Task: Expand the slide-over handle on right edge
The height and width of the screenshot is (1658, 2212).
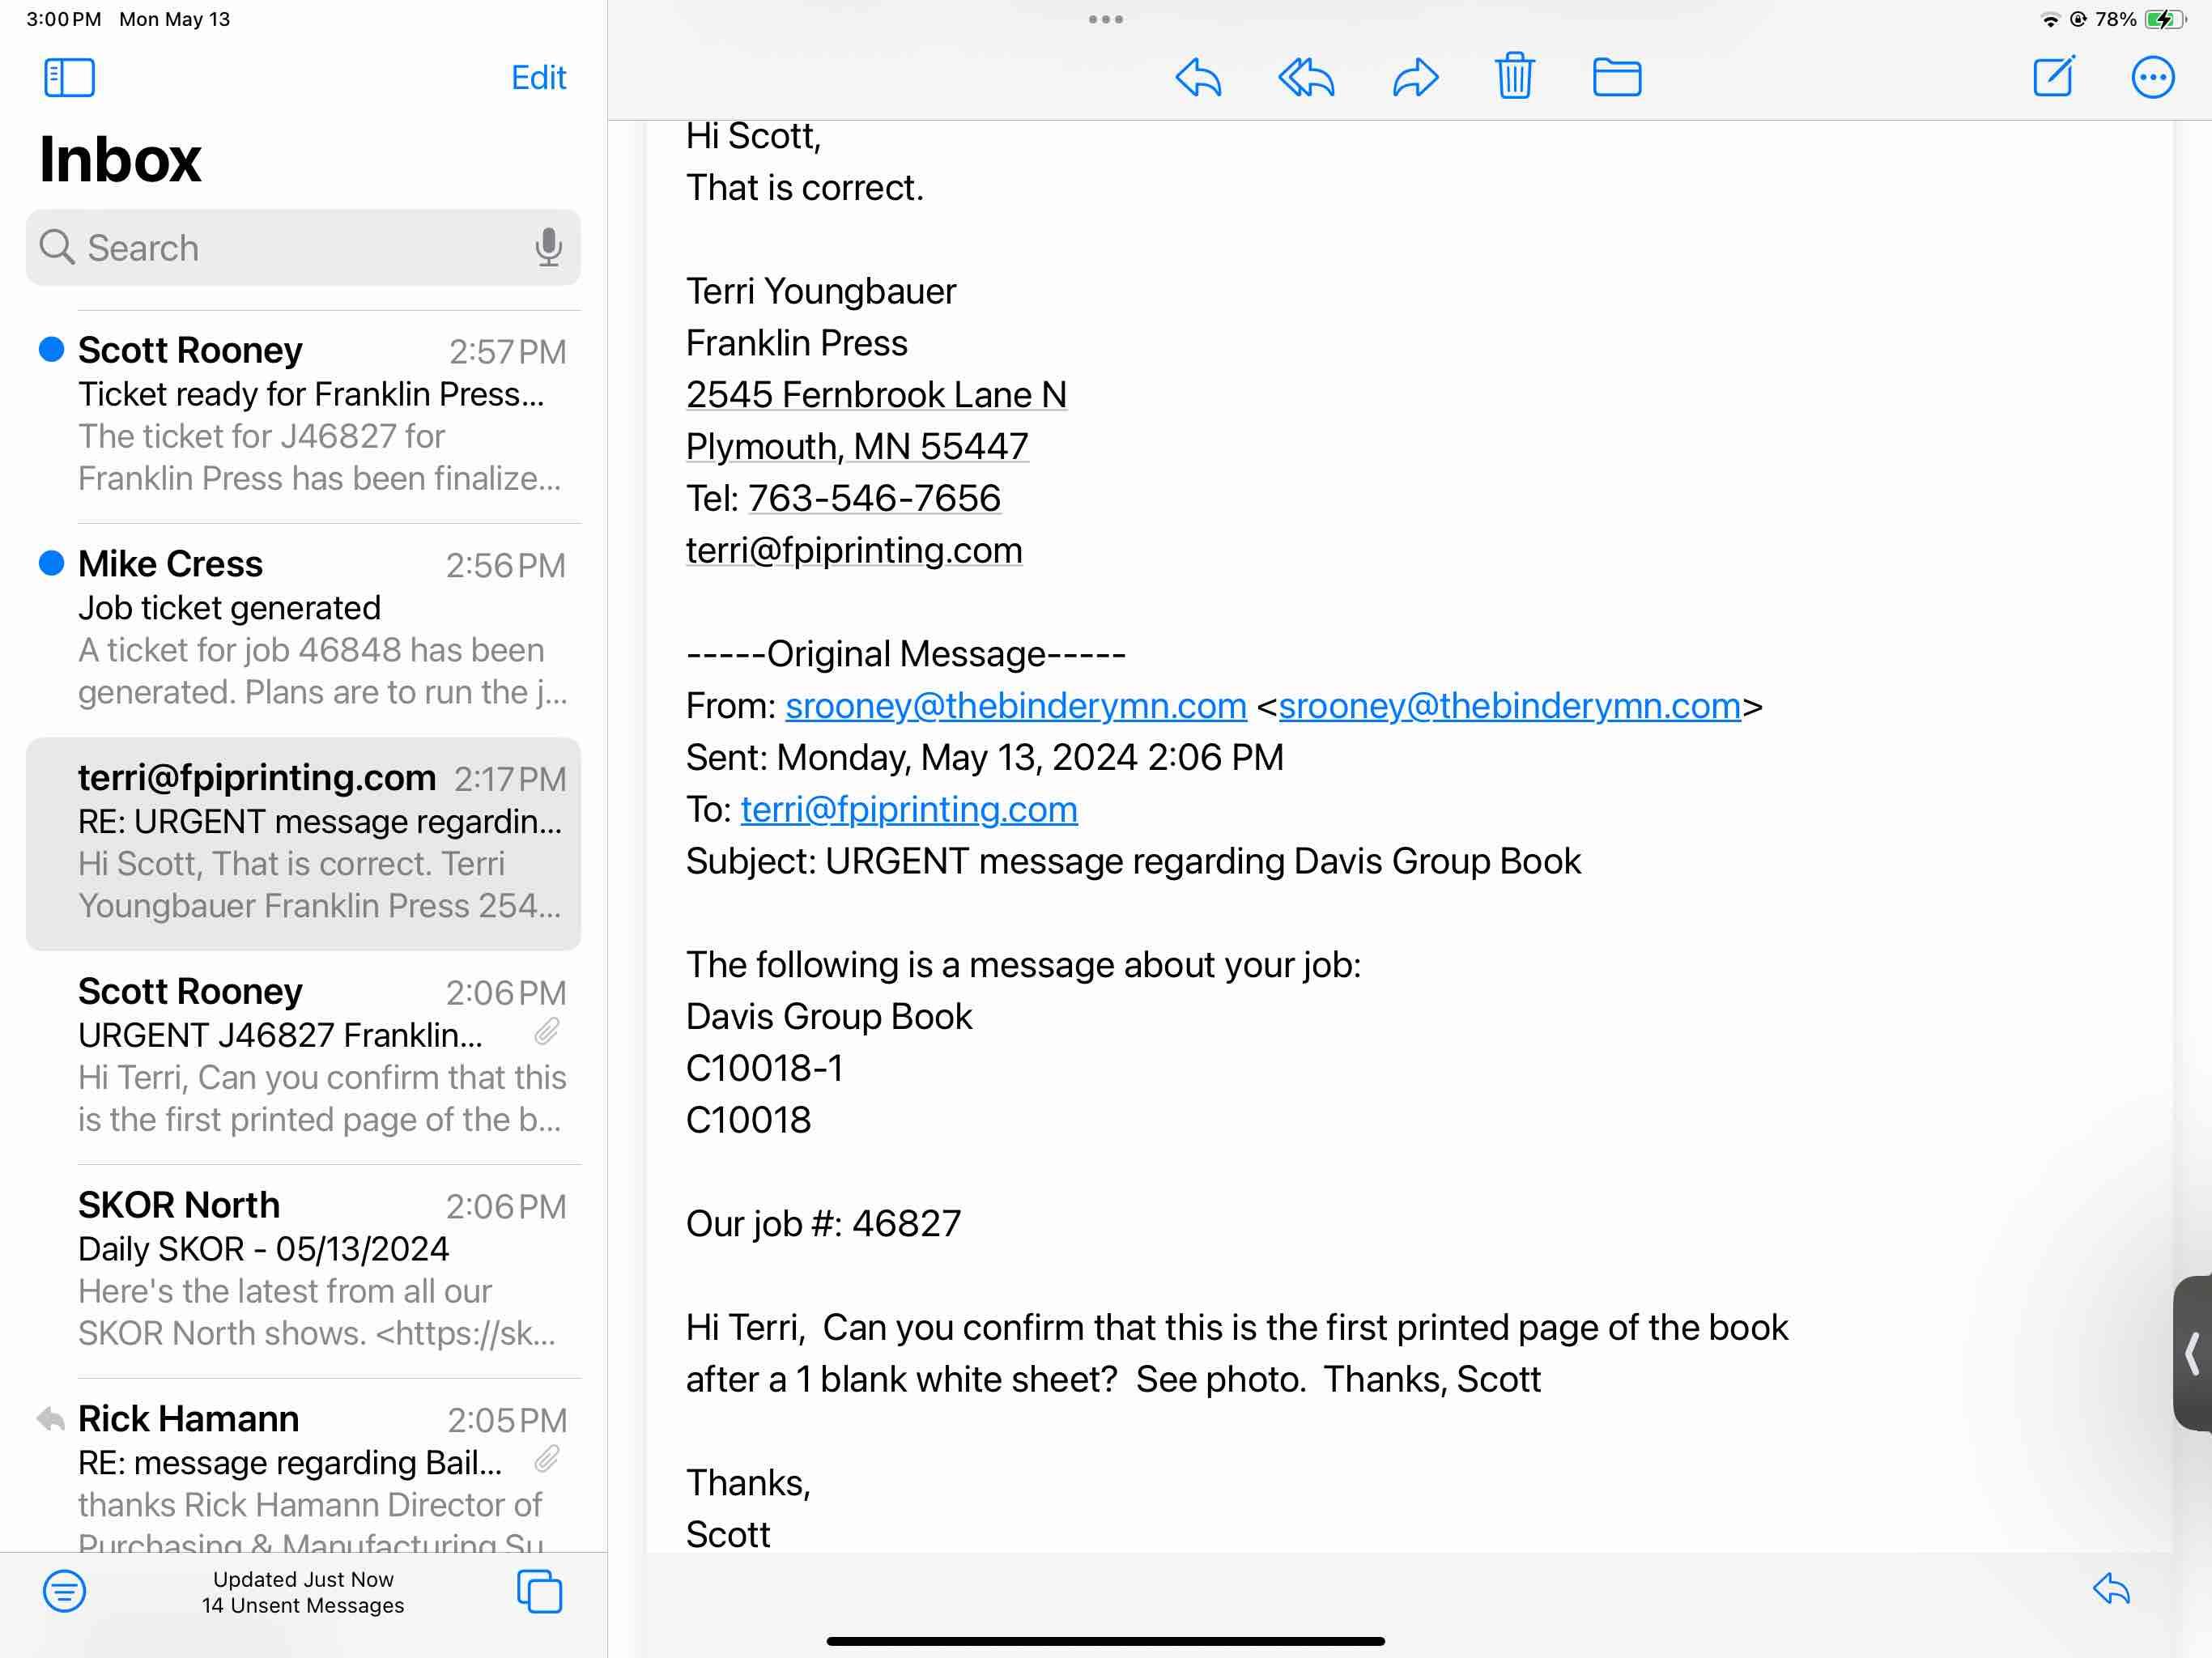Action: (2192, 1353)
